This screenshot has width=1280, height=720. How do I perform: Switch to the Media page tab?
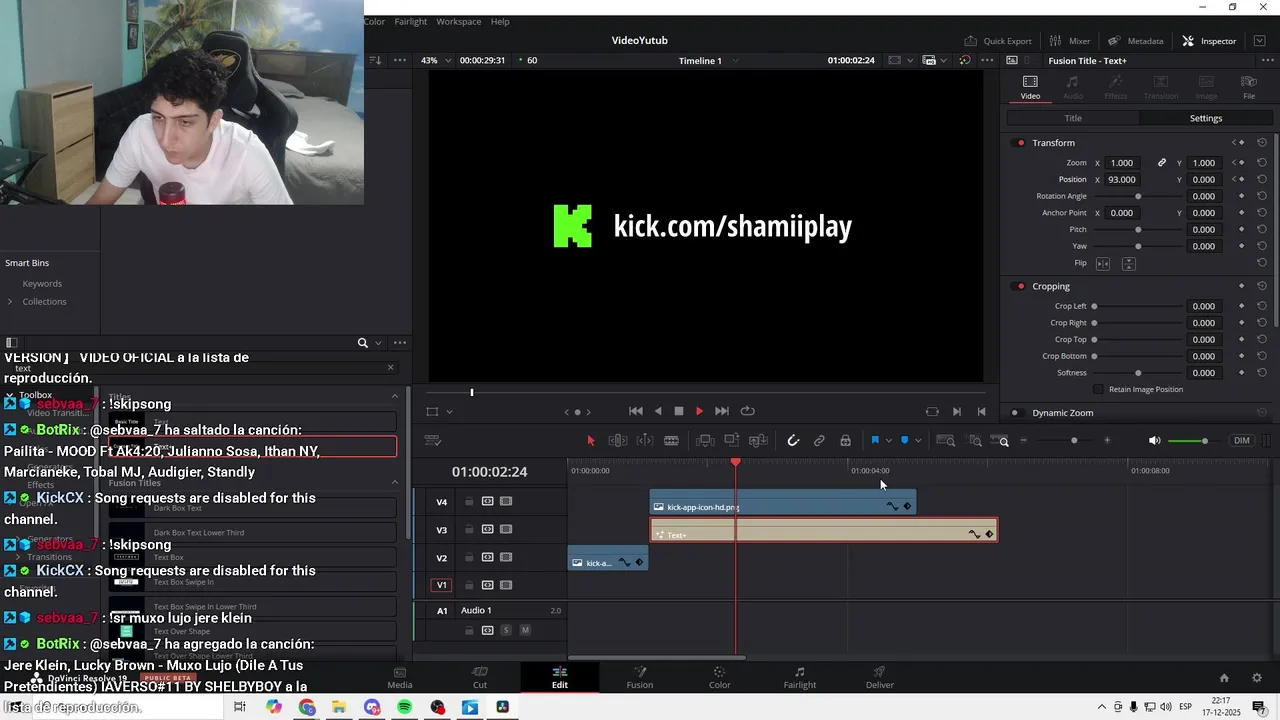click(x=400, y=677)
